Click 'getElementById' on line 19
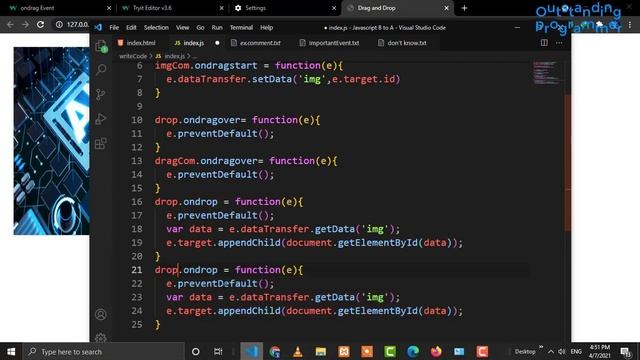The height and width of the screenshot is (360, 640). pos(378,242)
